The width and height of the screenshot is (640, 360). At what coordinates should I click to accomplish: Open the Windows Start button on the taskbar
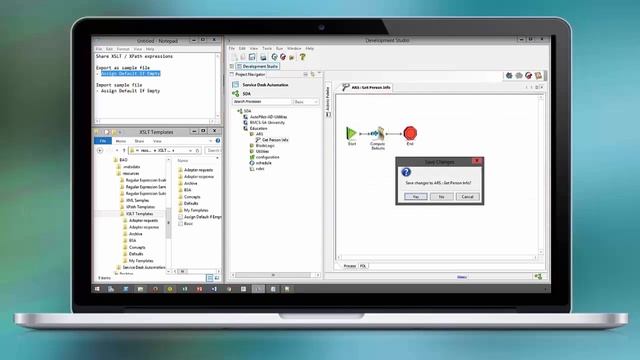[x=97, y=289]
